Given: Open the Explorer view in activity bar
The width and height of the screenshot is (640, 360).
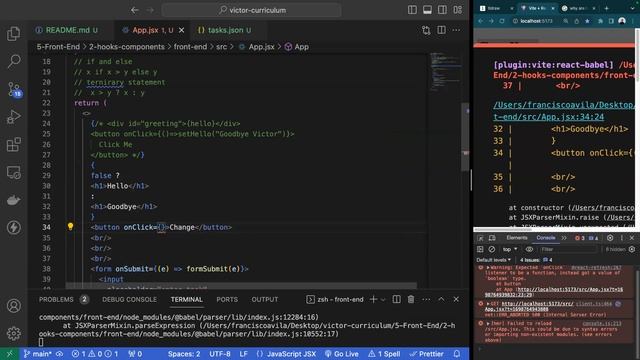Looking at the screenshot, I should (13, 34).
